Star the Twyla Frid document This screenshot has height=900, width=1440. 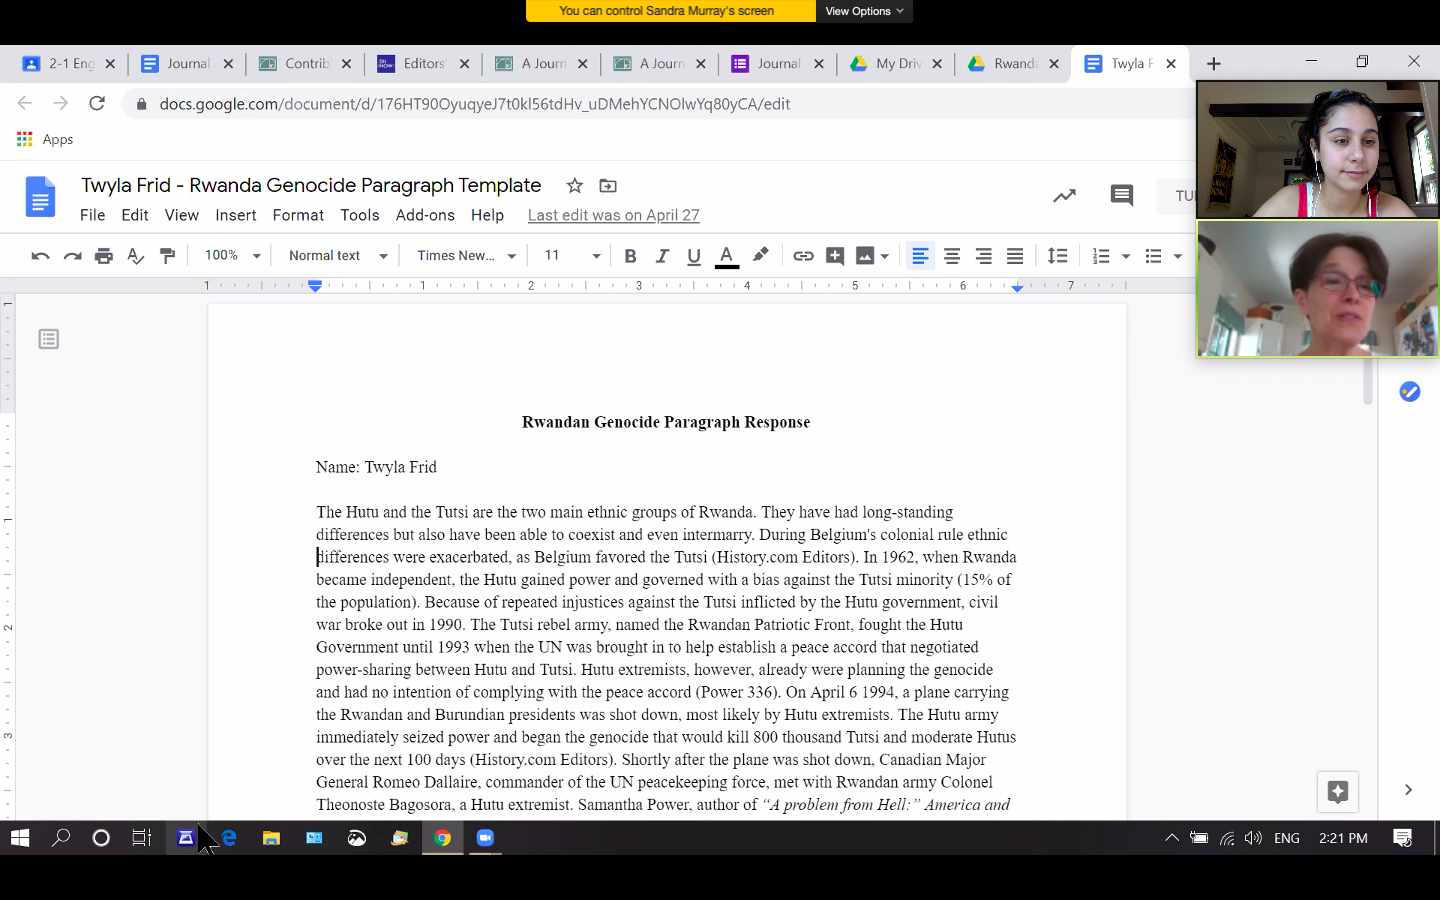pyautogui.click(x=574, y=186)
